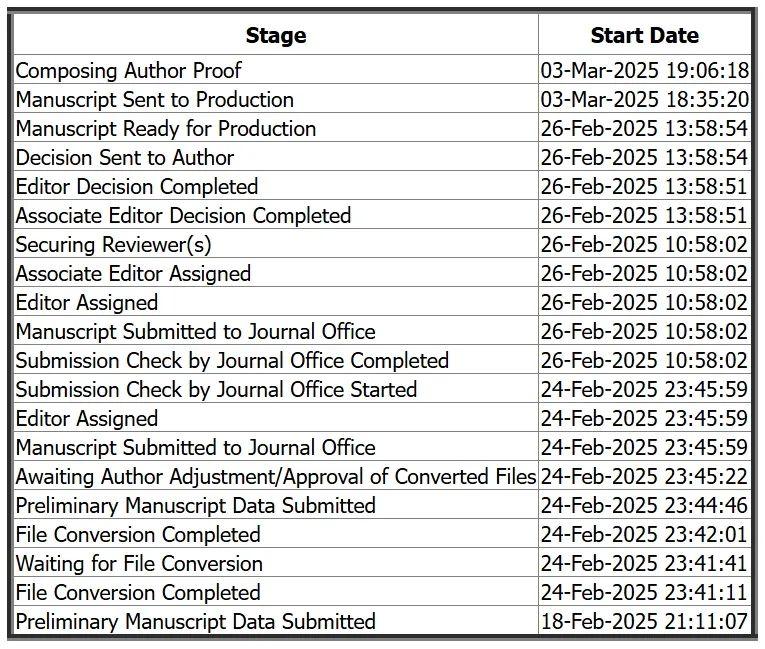765x649 pixels.
Task: Click Associate Editor Decision Completed row
Action: (x=183, y=215)
